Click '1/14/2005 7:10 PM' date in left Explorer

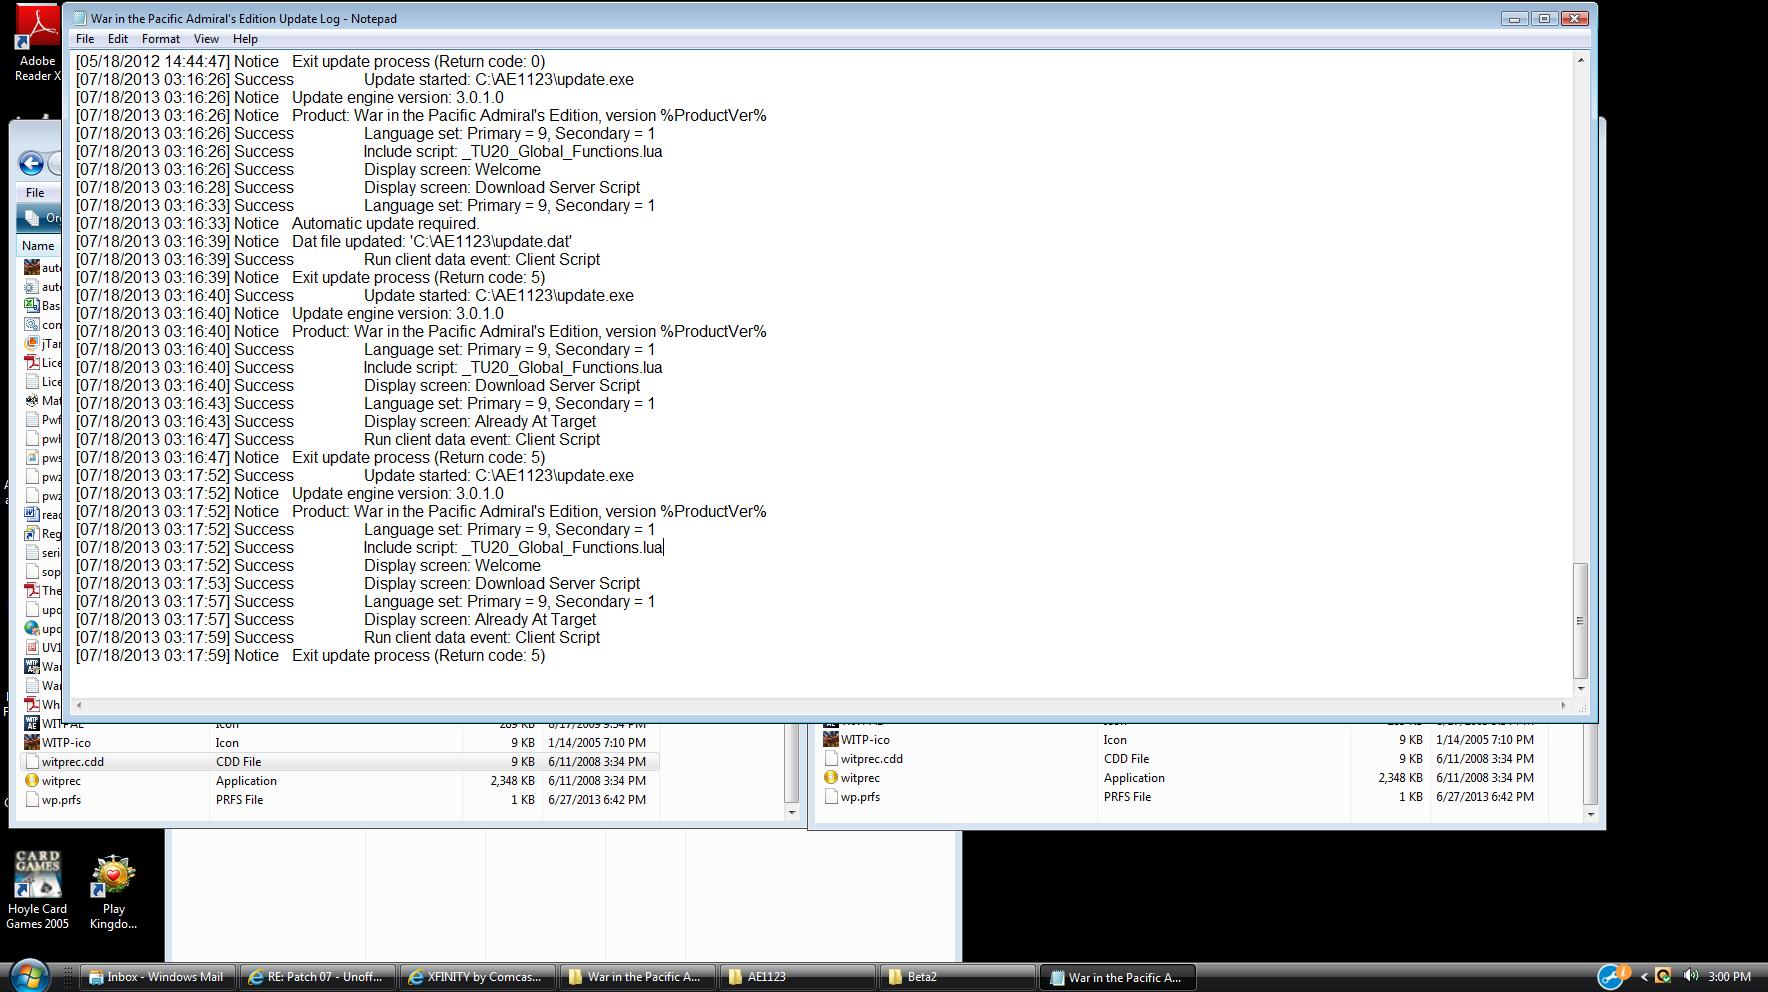[597, 742]
